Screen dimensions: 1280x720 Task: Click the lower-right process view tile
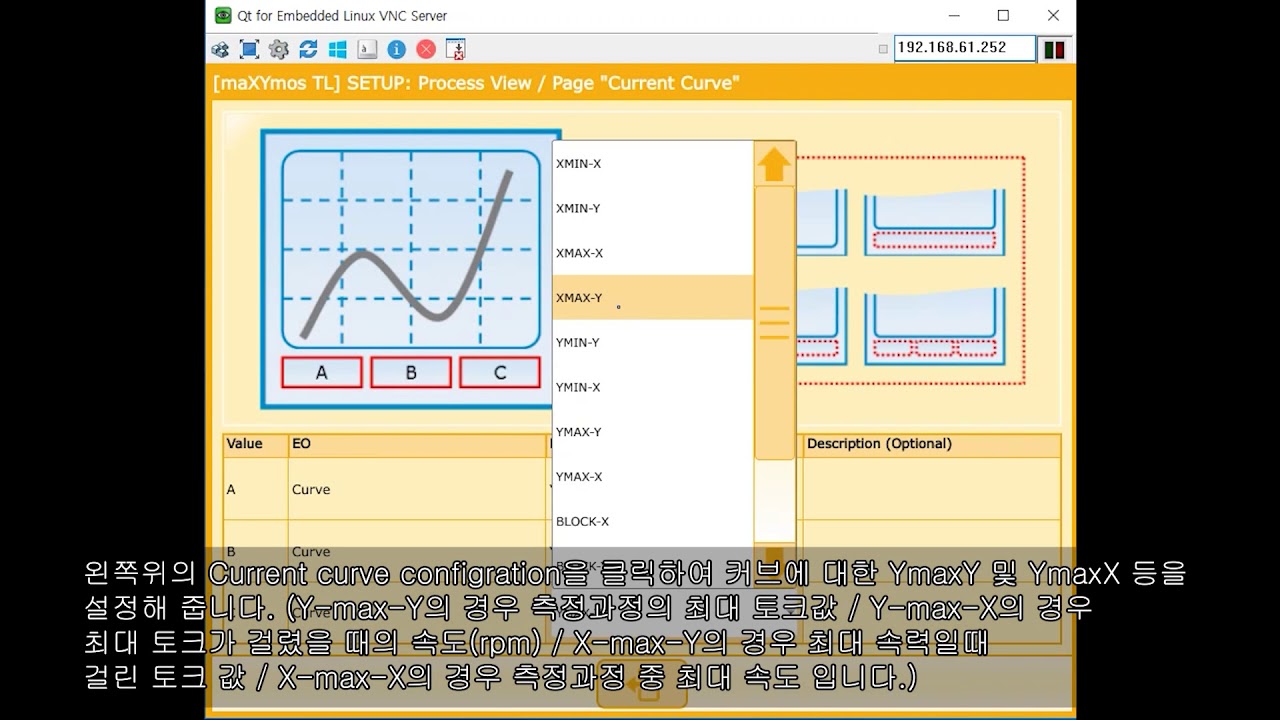pos(934,327)
